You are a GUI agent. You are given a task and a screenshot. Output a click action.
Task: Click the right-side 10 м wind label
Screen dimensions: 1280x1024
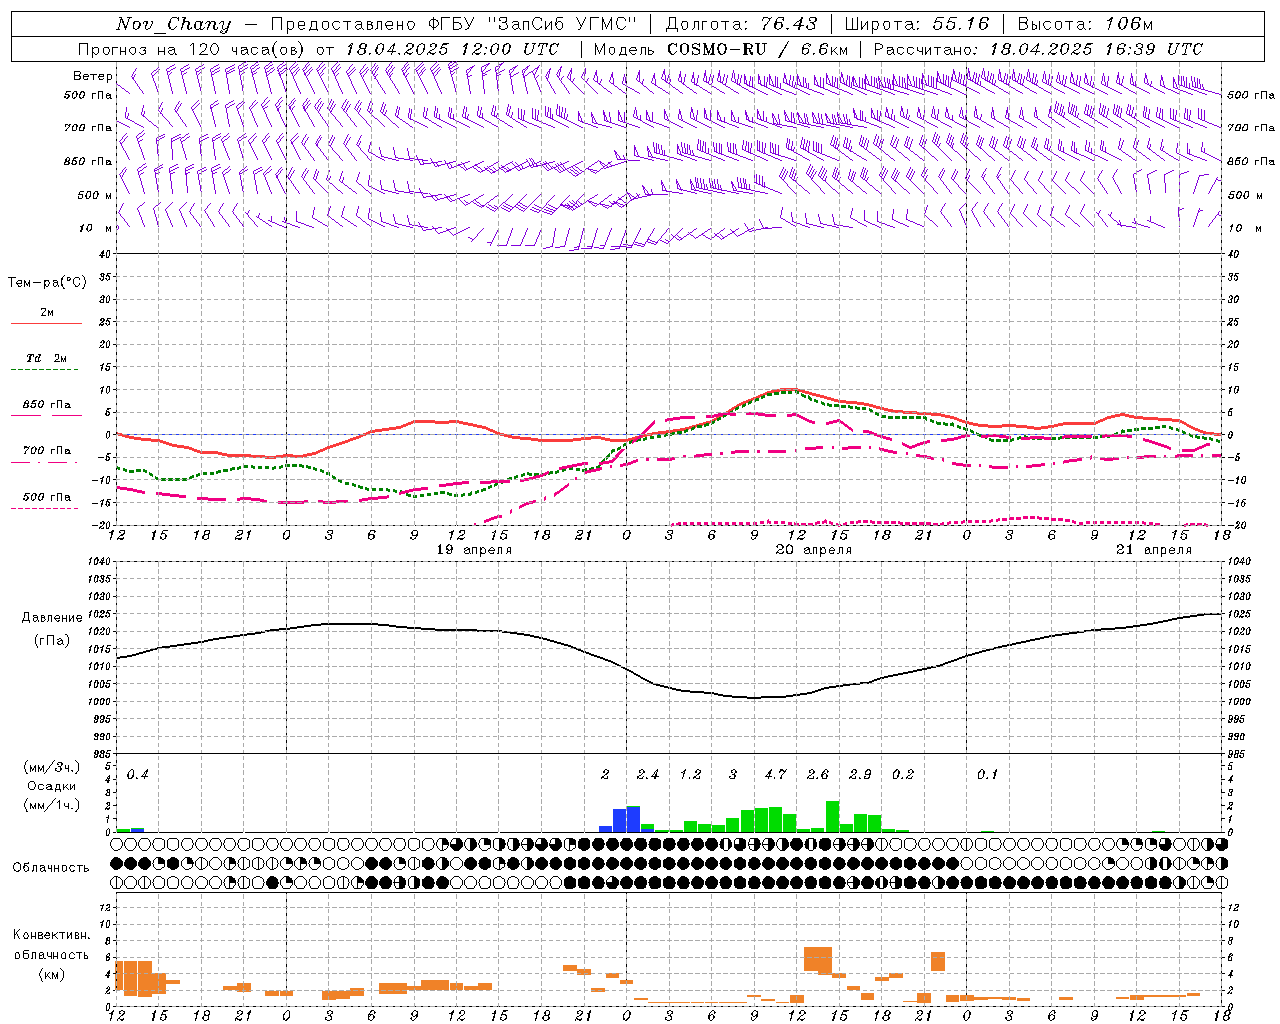(x=1245, y=228)
